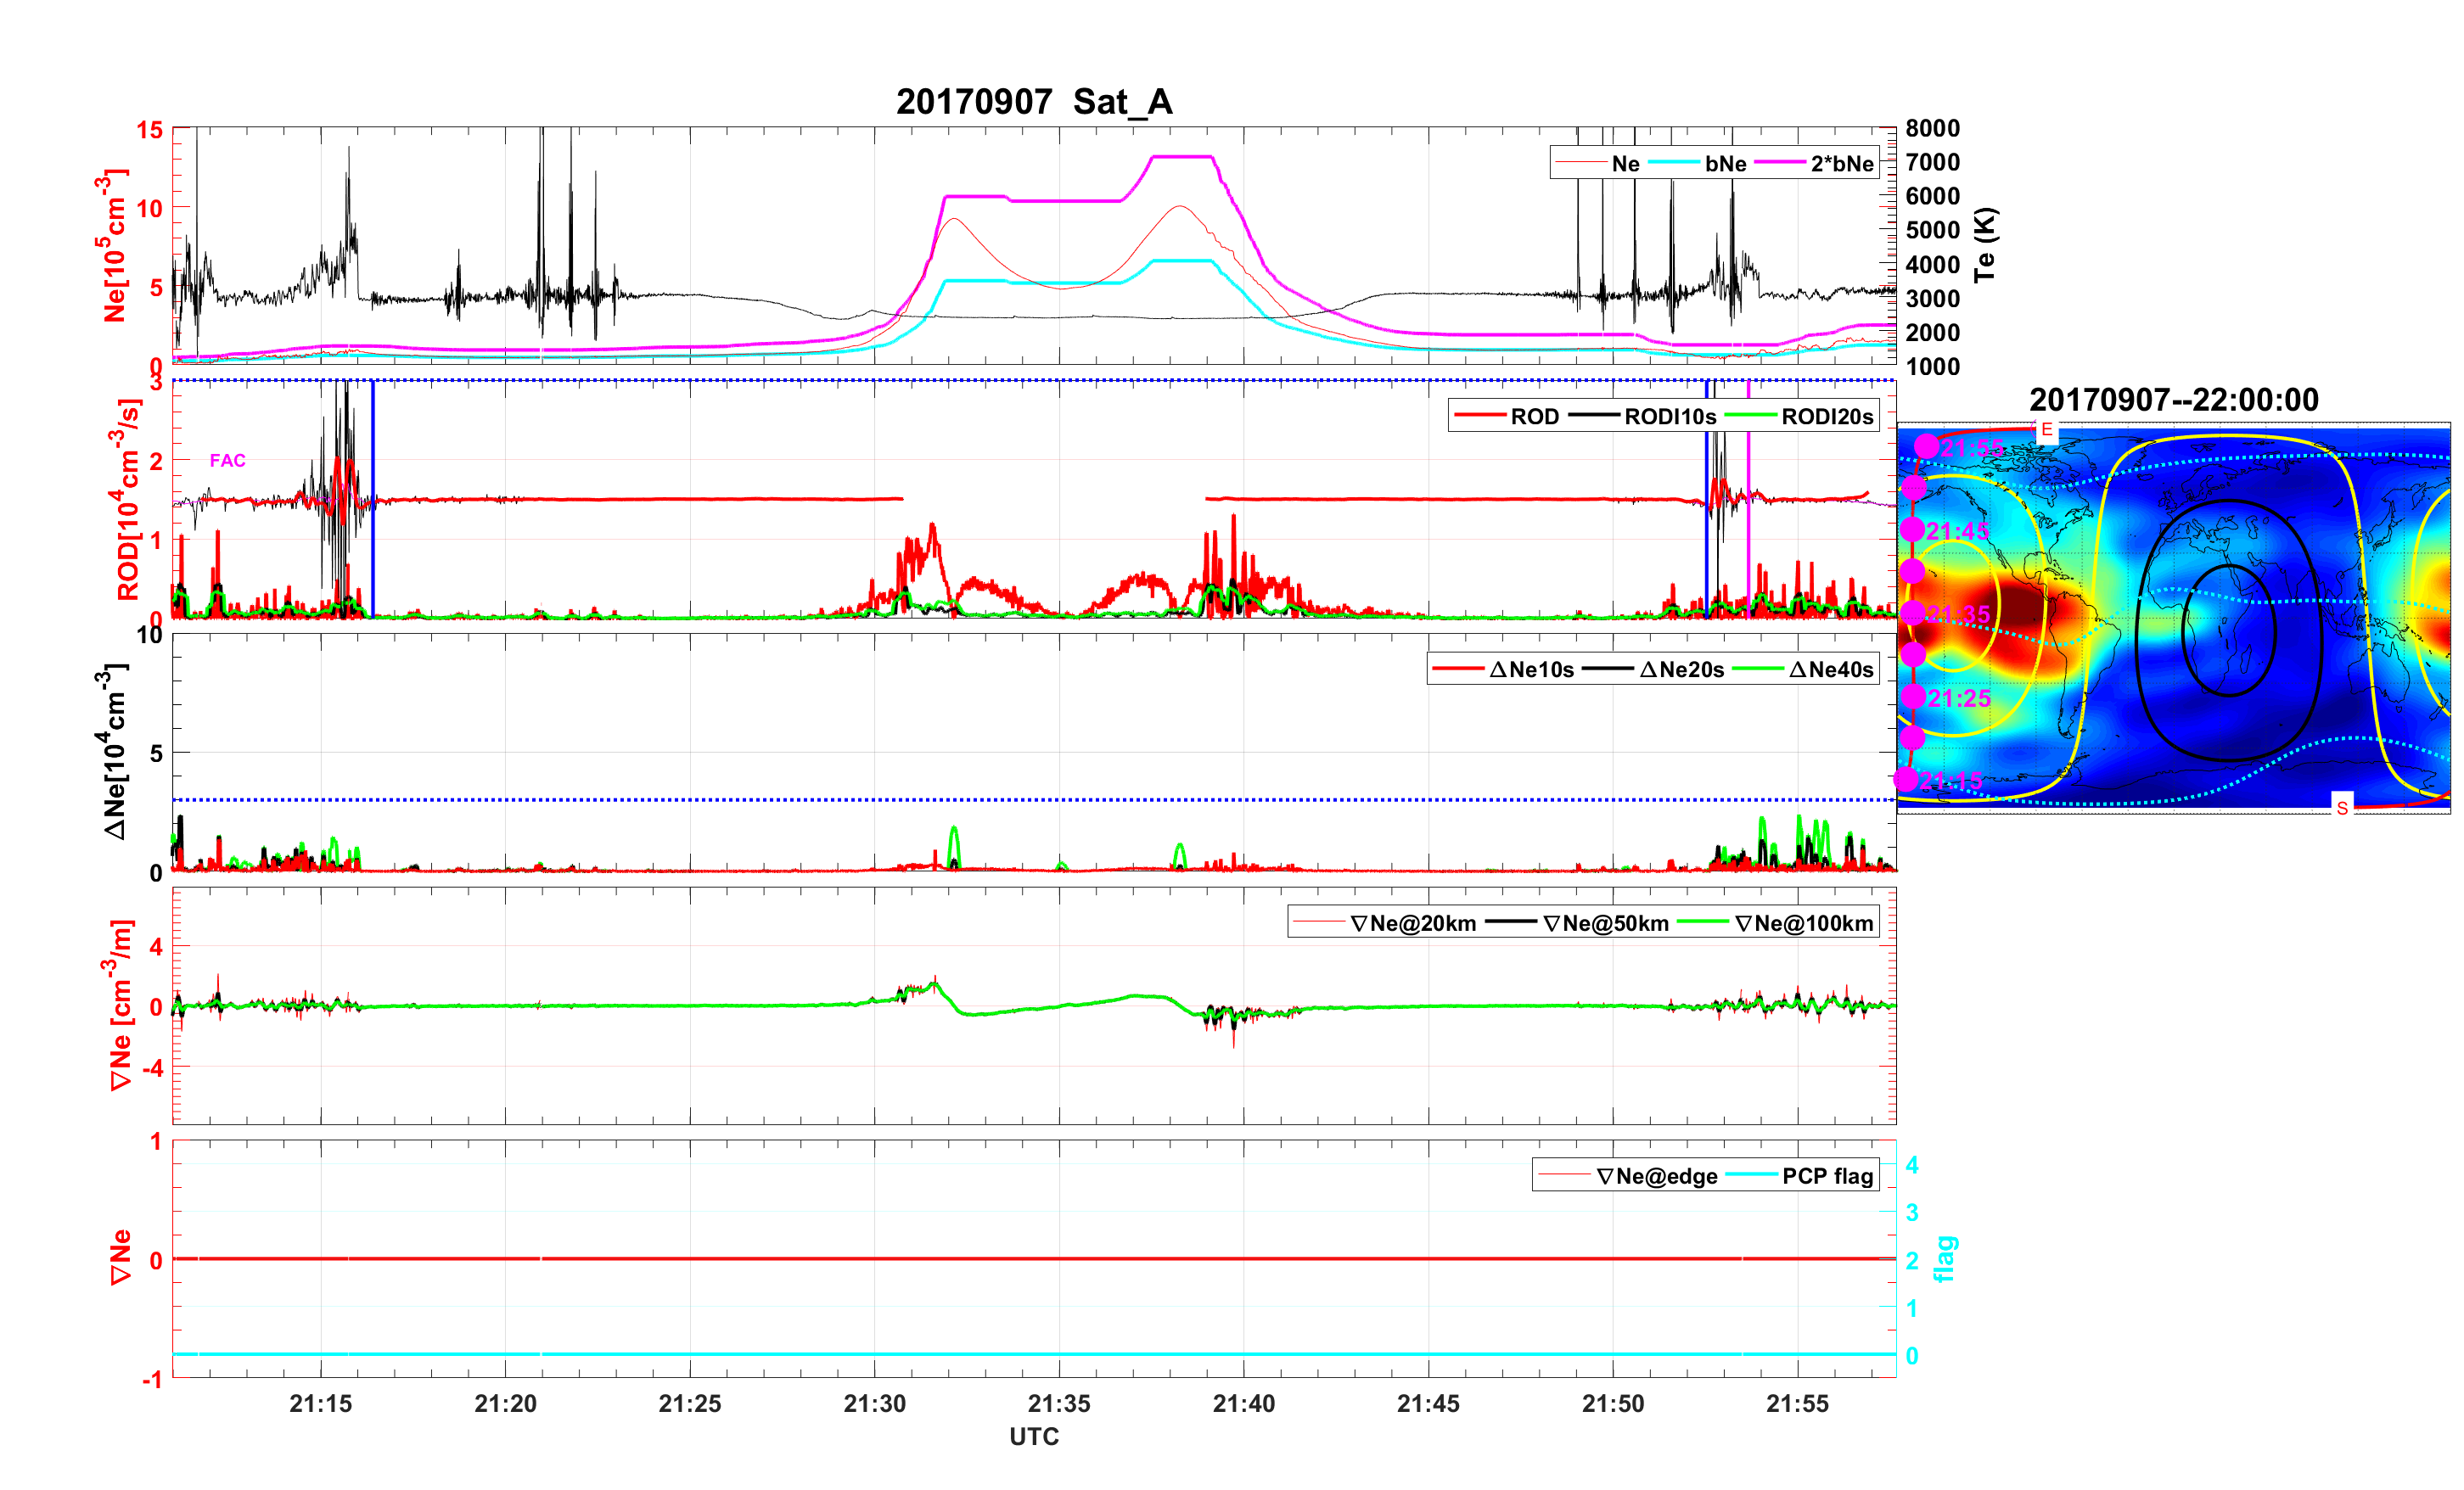Click the 21:15 marker at track start
2464x1490 pixels.
coord(1905,779)
